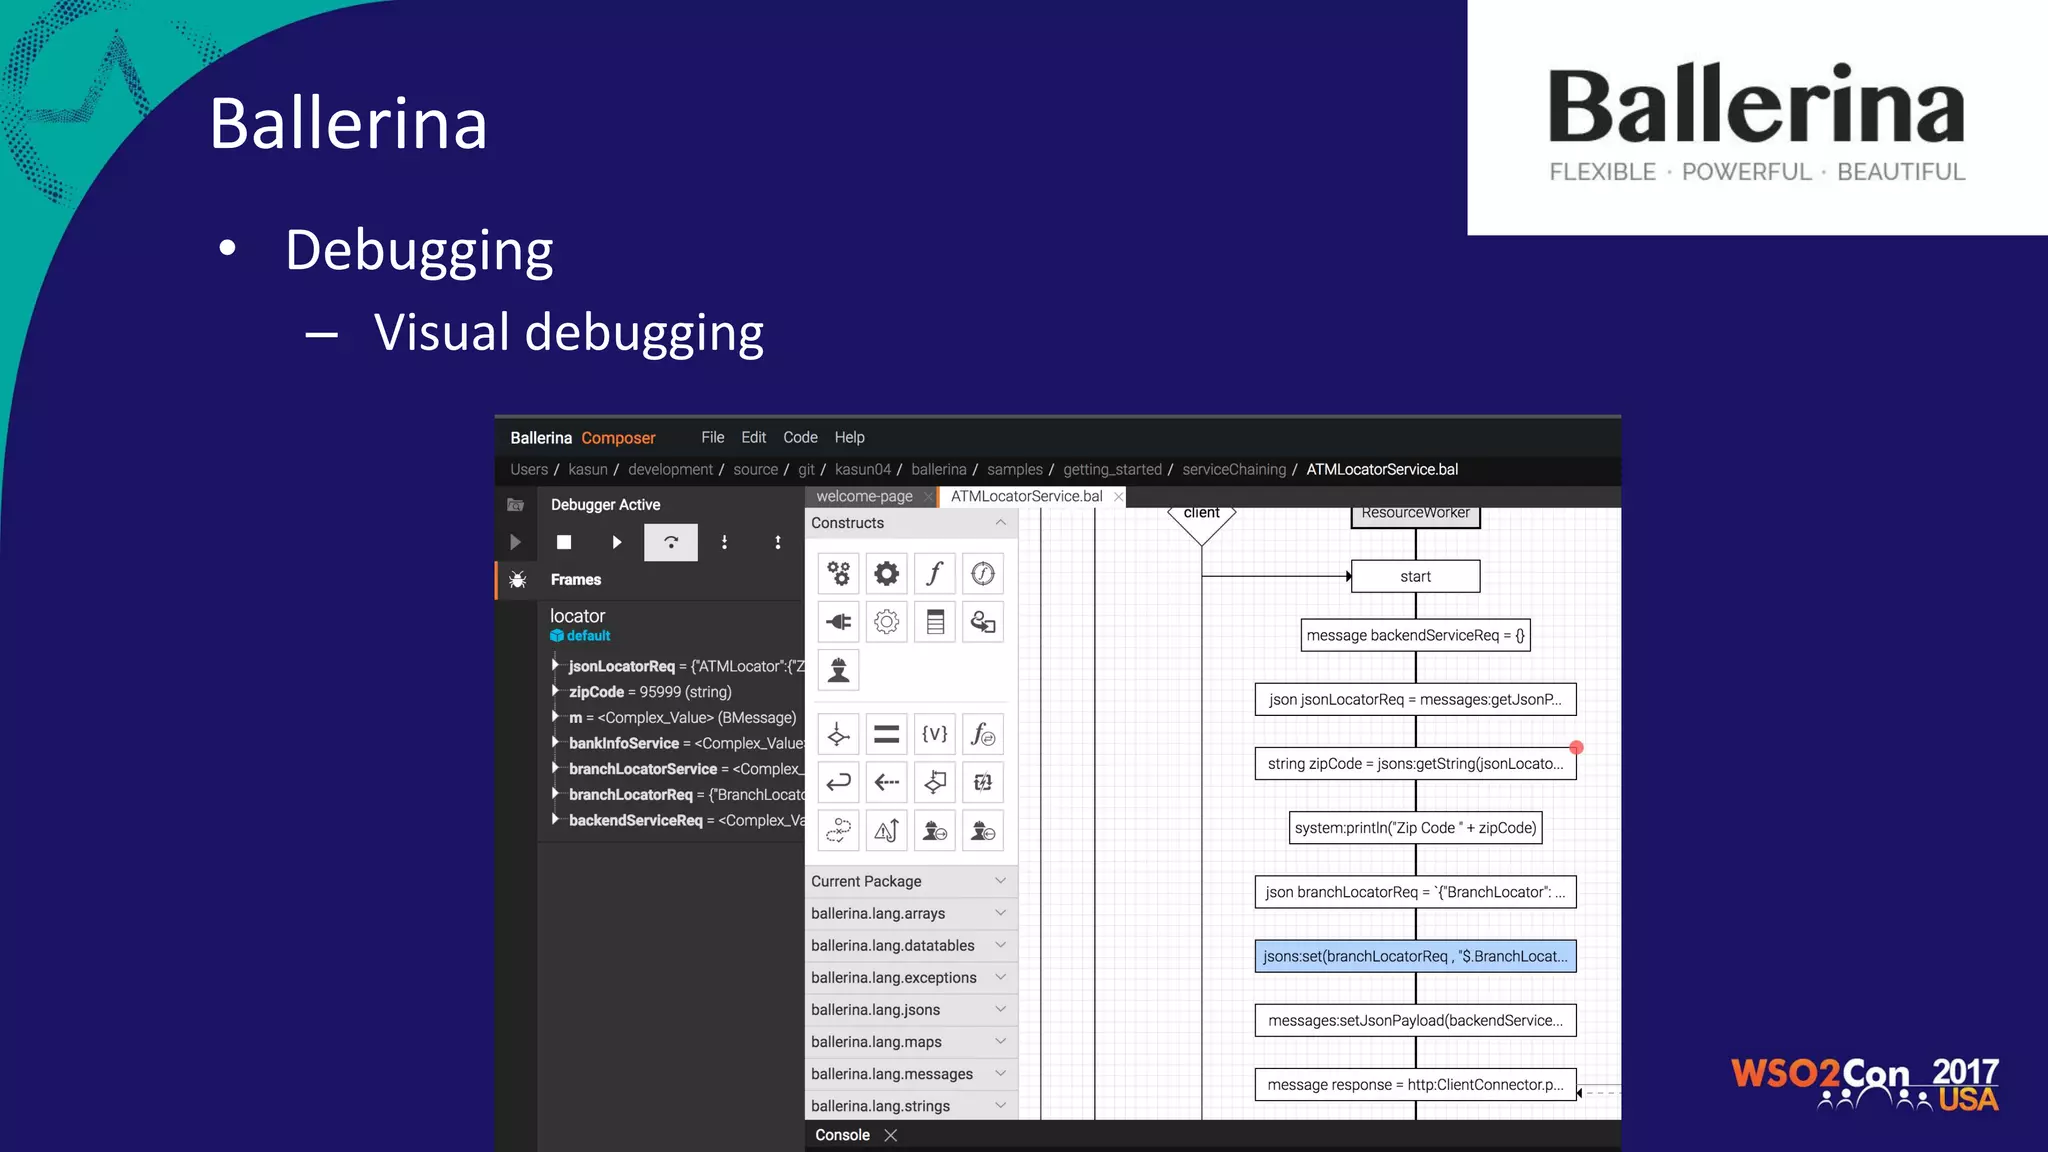
Task: Click the Step Out debugger arrow
Action: coord(778,542)
